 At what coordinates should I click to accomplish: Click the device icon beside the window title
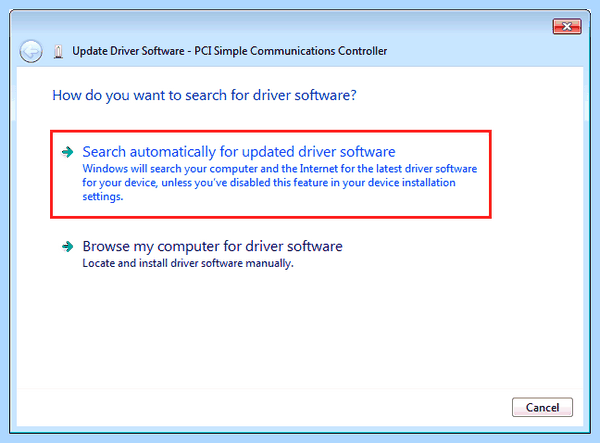point(58,51)
